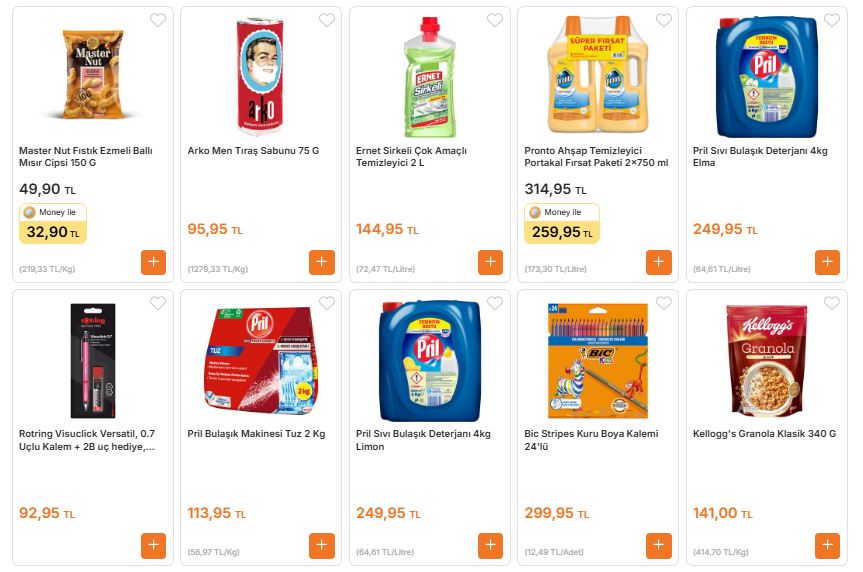863x572 pixels.
Task: Favorite the Bic Stripes colored pencils
Action: (664, 303)
